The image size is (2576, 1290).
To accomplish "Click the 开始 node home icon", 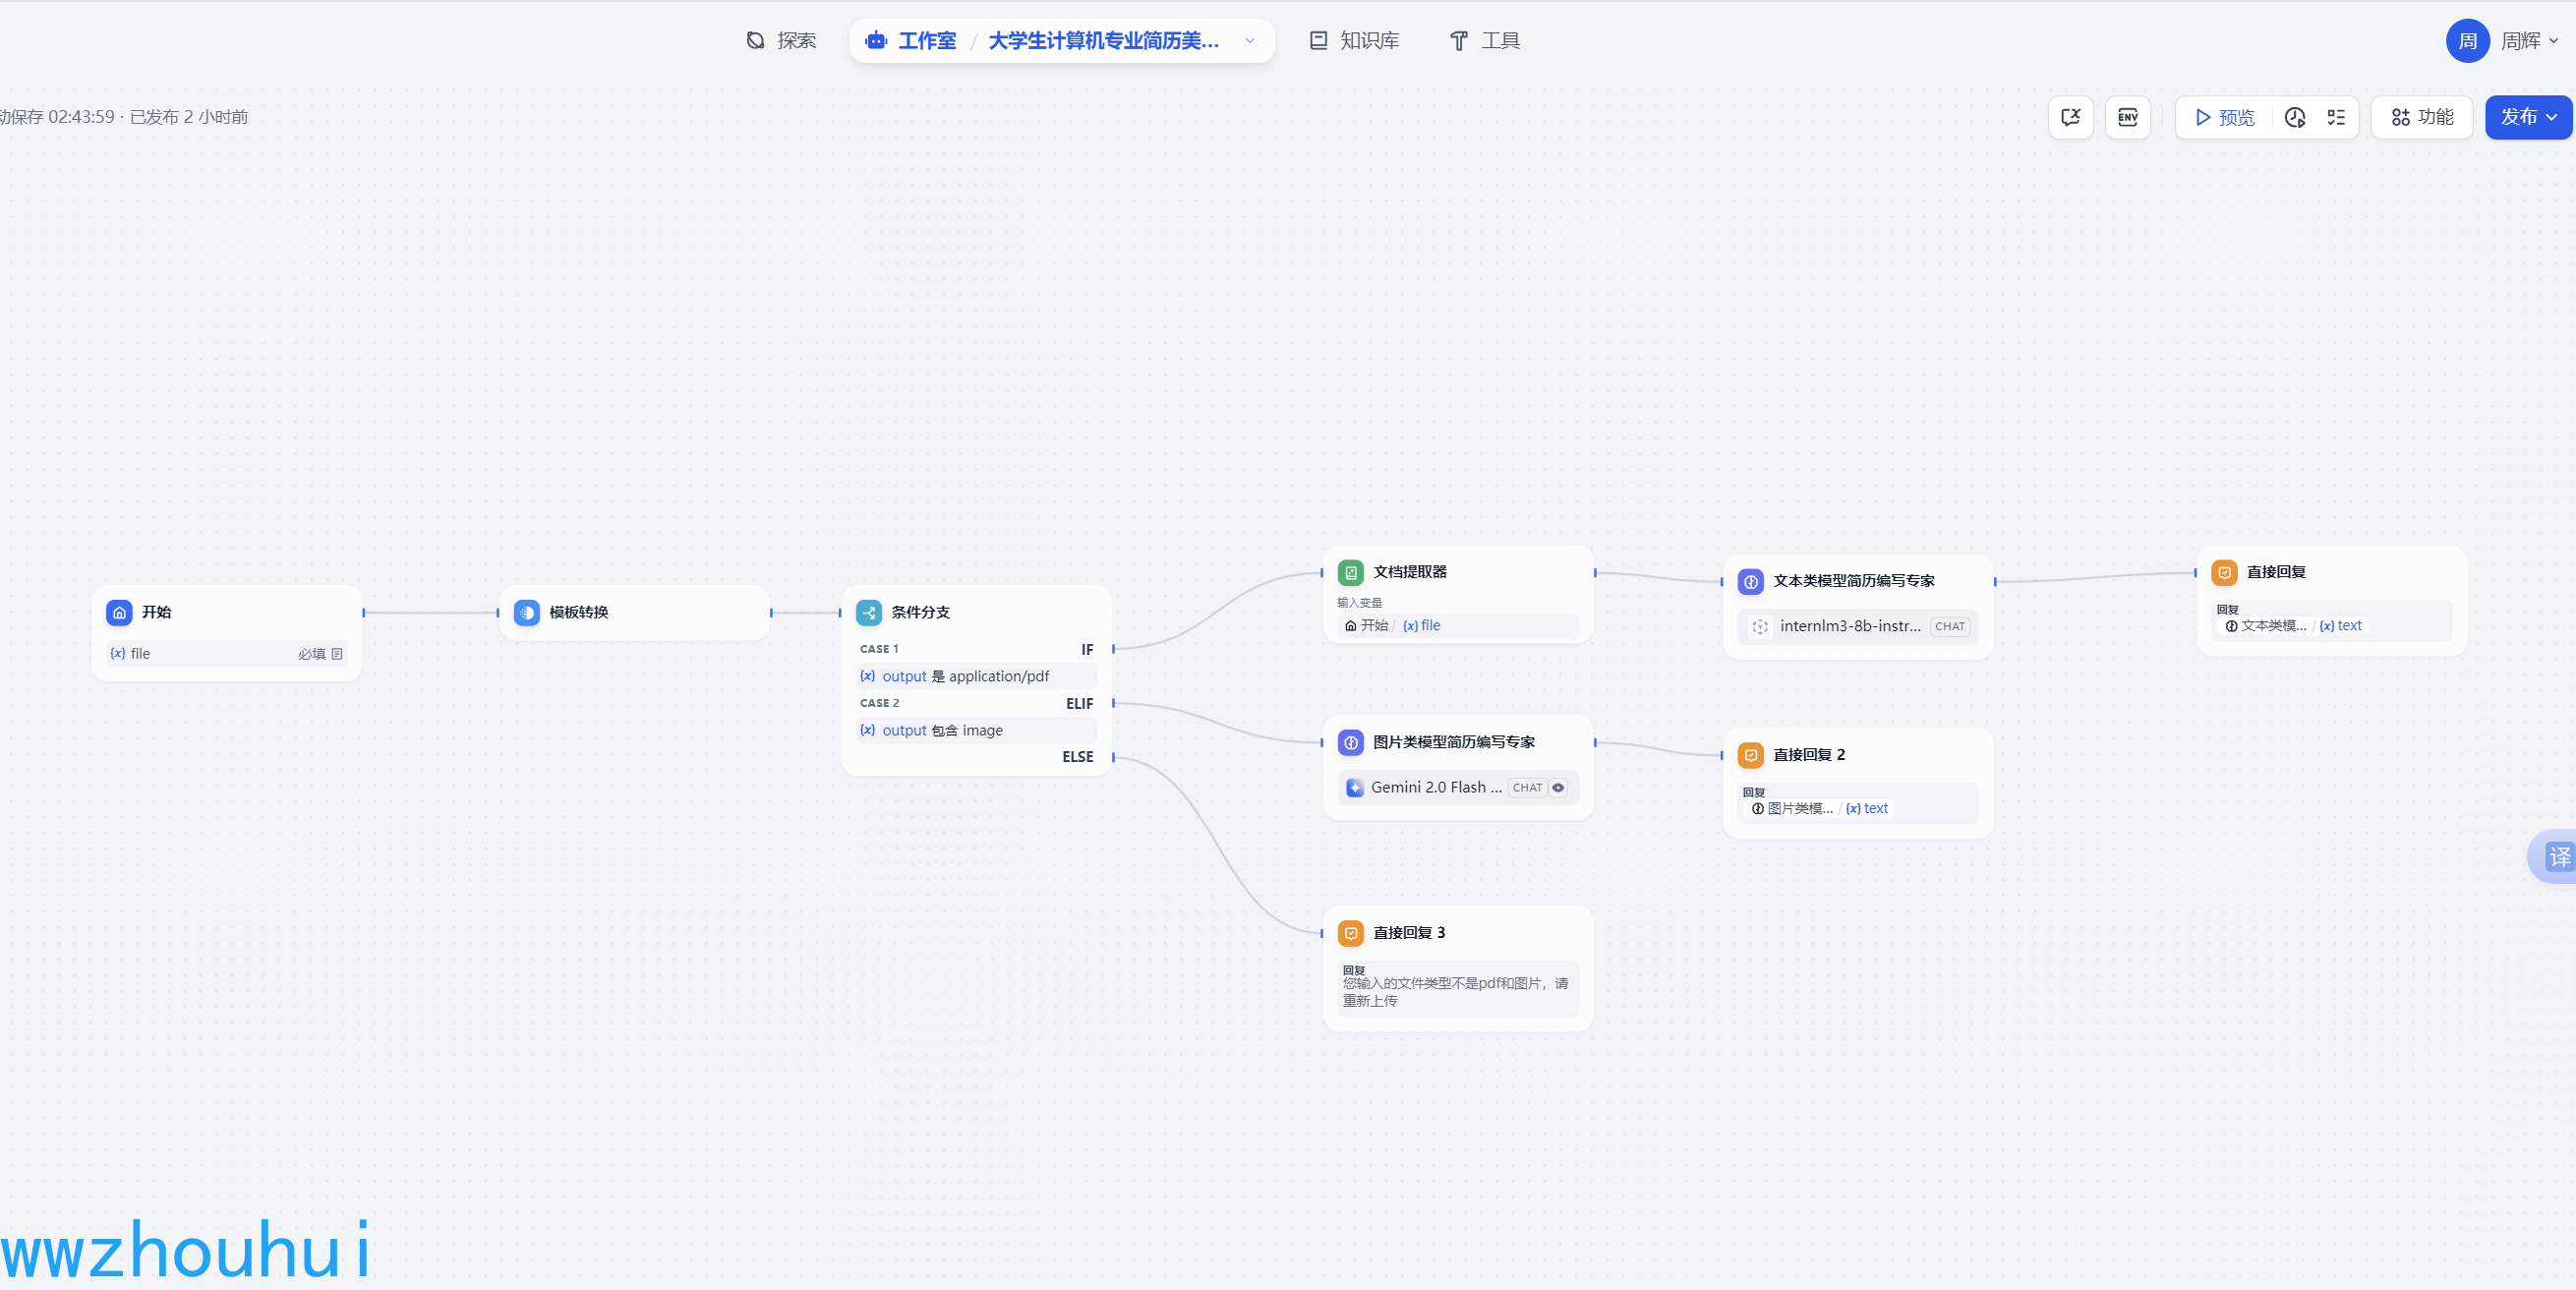I will (x=119, y=612).
